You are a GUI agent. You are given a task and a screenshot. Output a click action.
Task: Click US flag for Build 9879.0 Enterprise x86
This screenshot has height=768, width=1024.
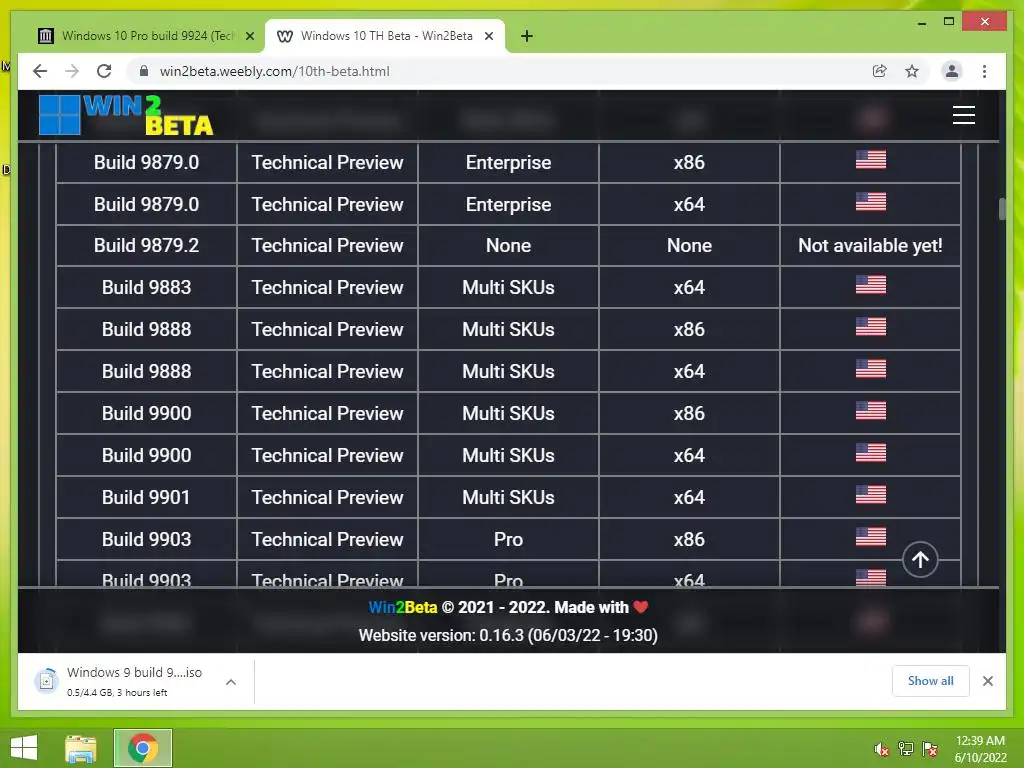point(871,159)
